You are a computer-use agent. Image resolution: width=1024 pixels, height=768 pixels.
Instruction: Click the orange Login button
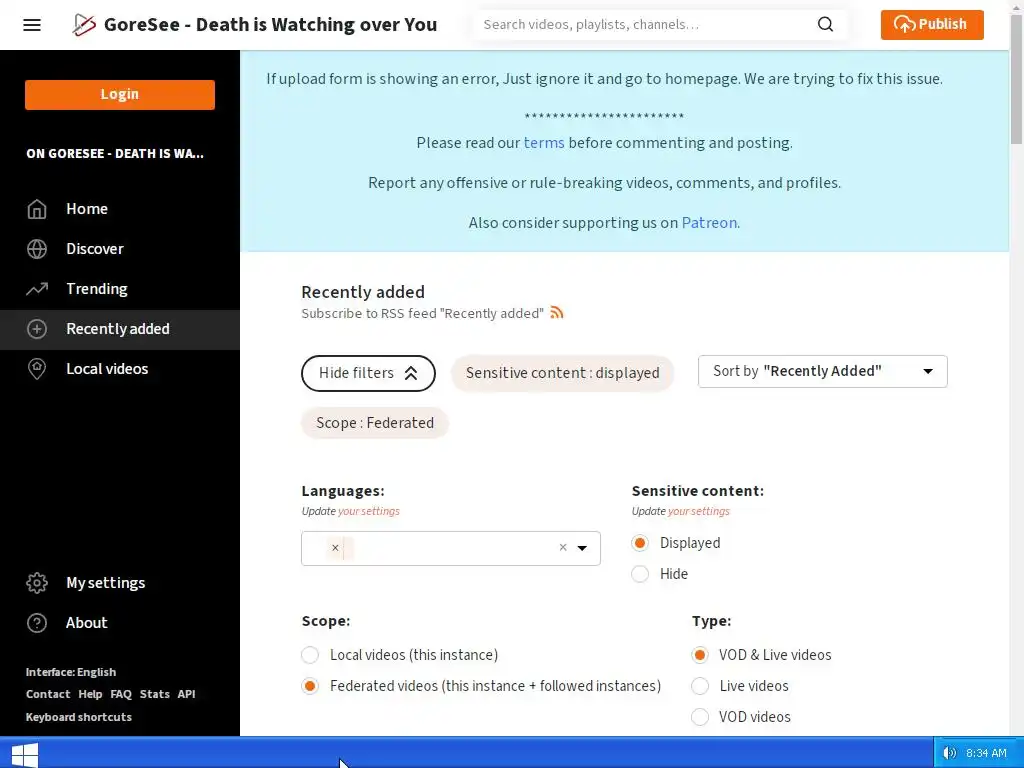click(x=120, y=95)
